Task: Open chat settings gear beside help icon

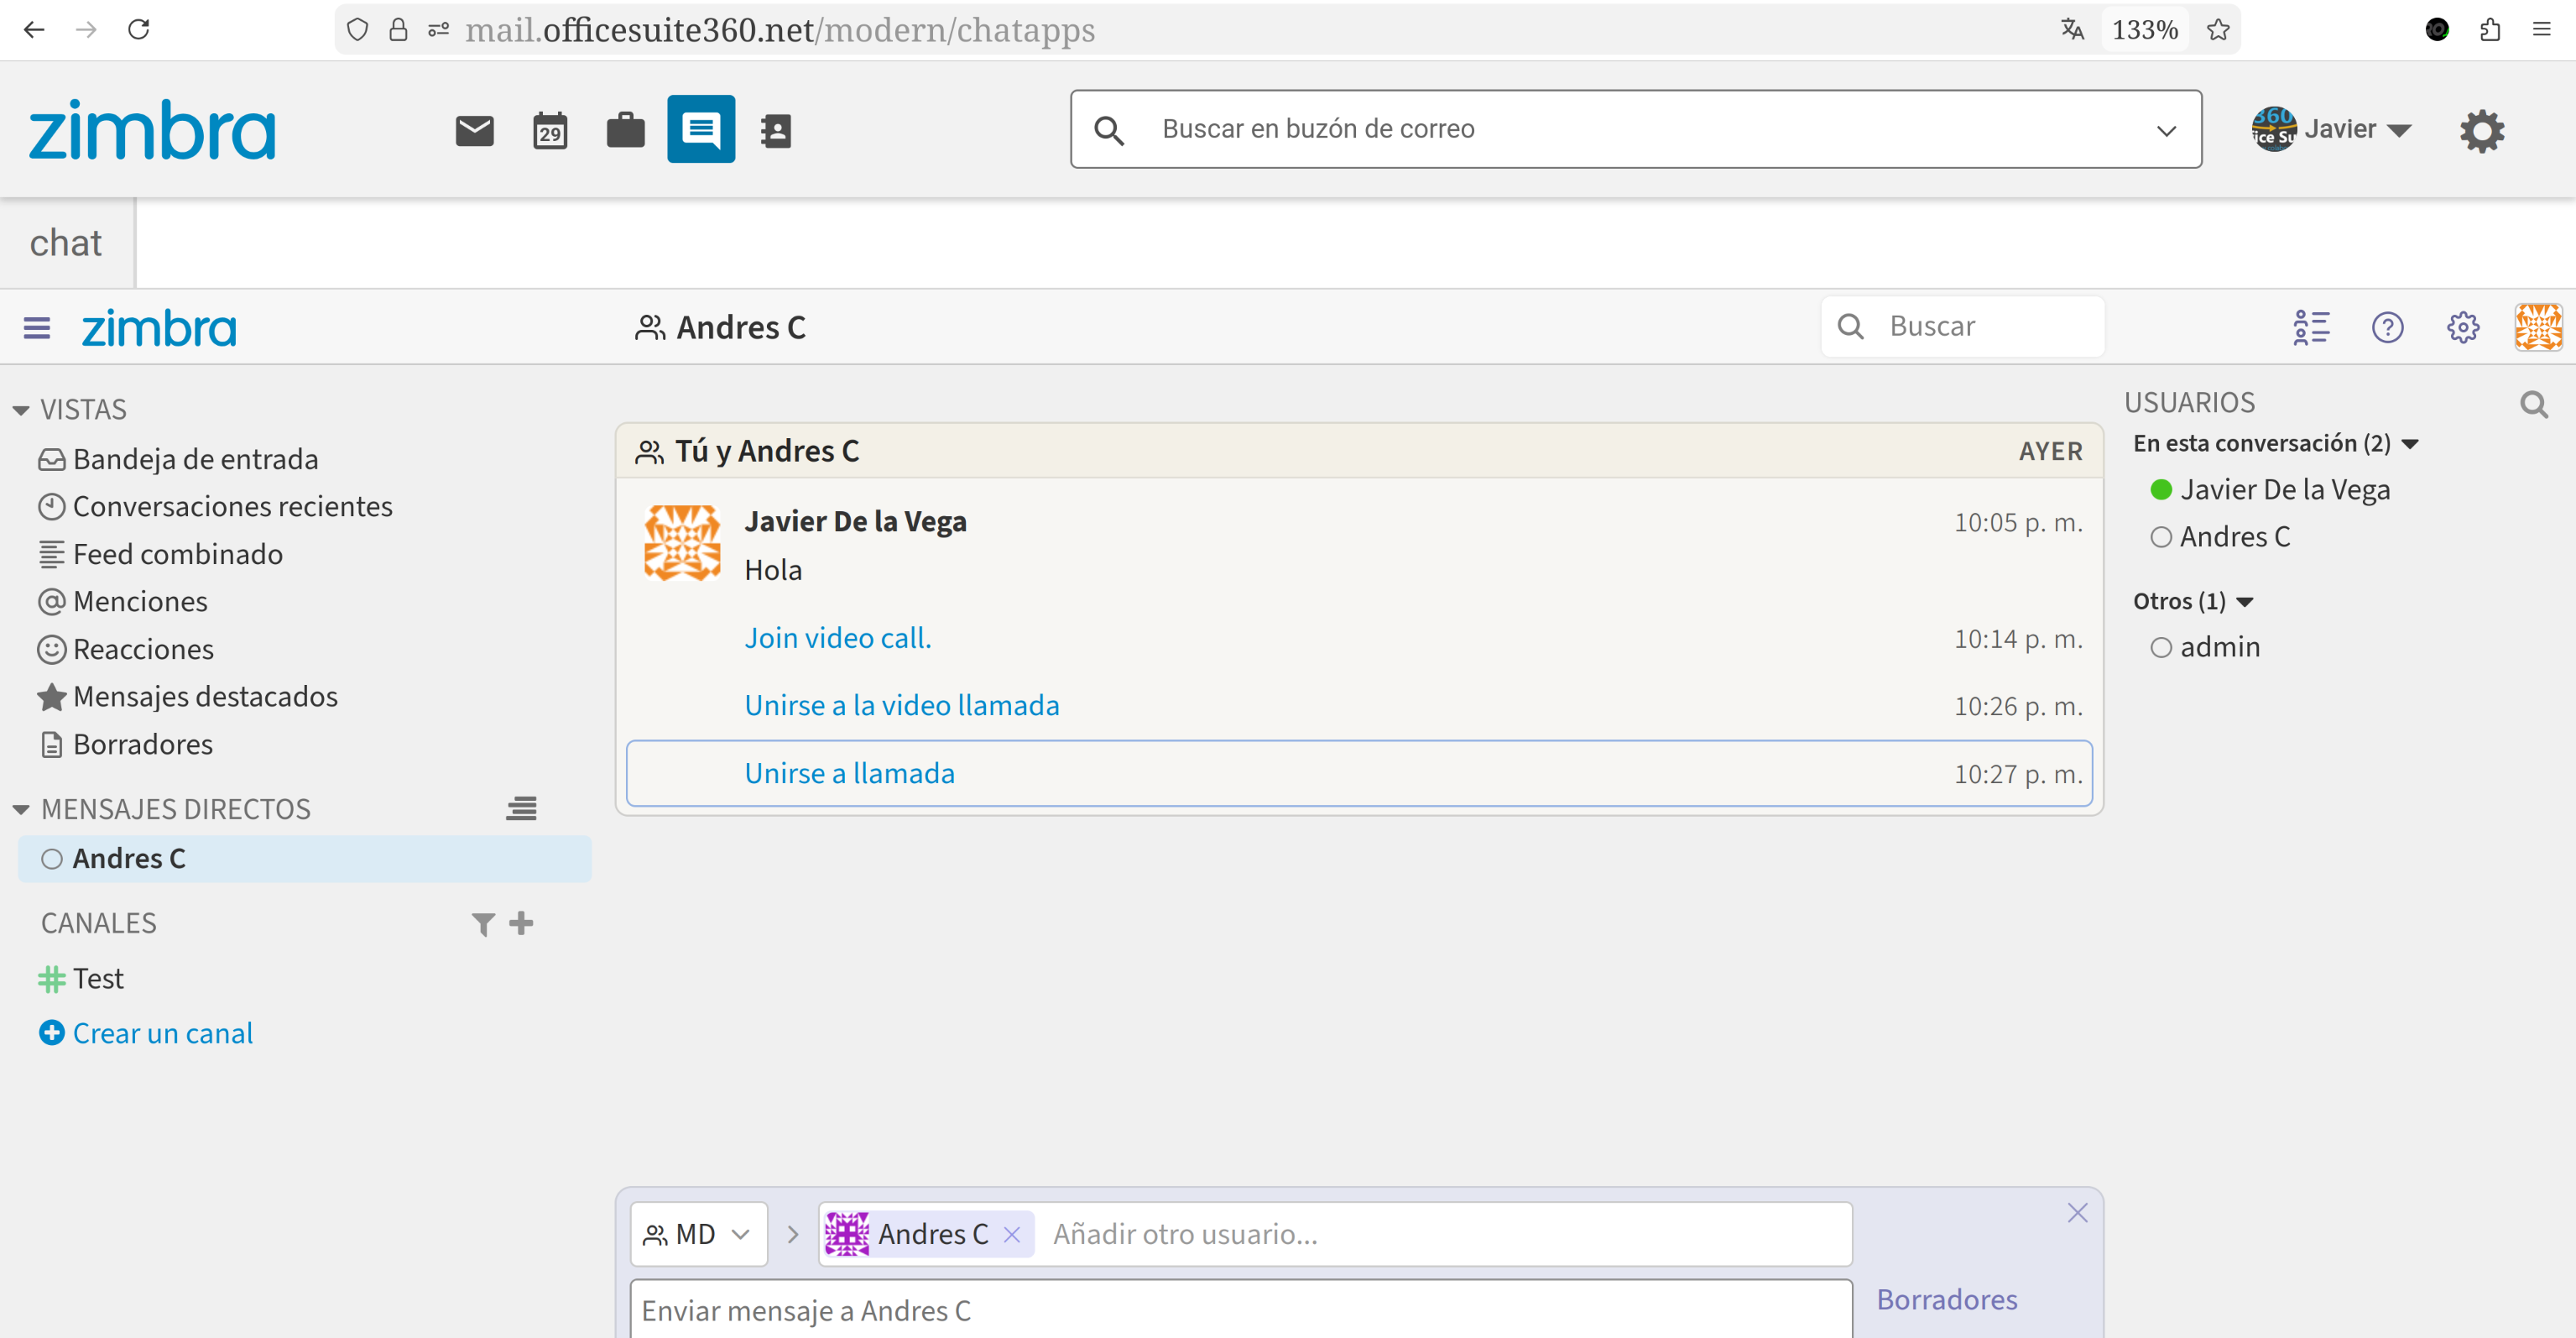Action: pos(2462,327)
